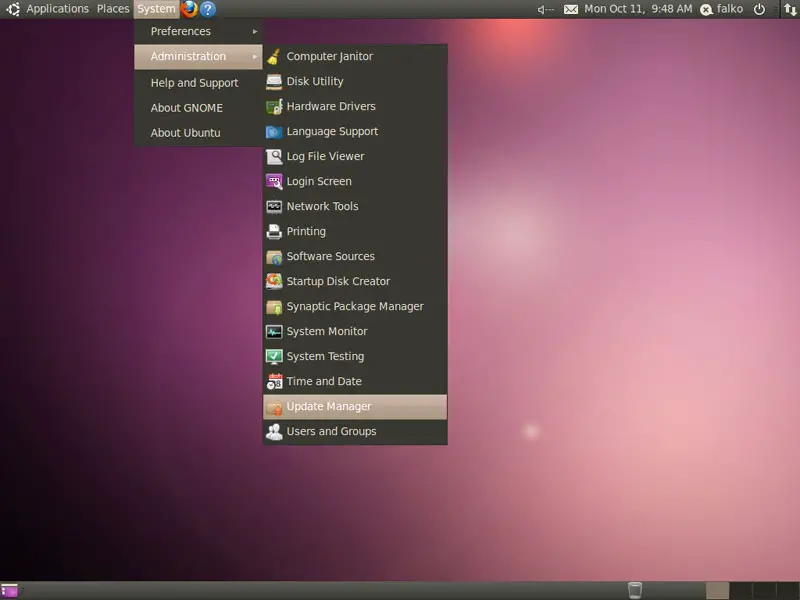Select the System Testing label
The height and width of the screenshot is (600, 800).
click(326, 356)
